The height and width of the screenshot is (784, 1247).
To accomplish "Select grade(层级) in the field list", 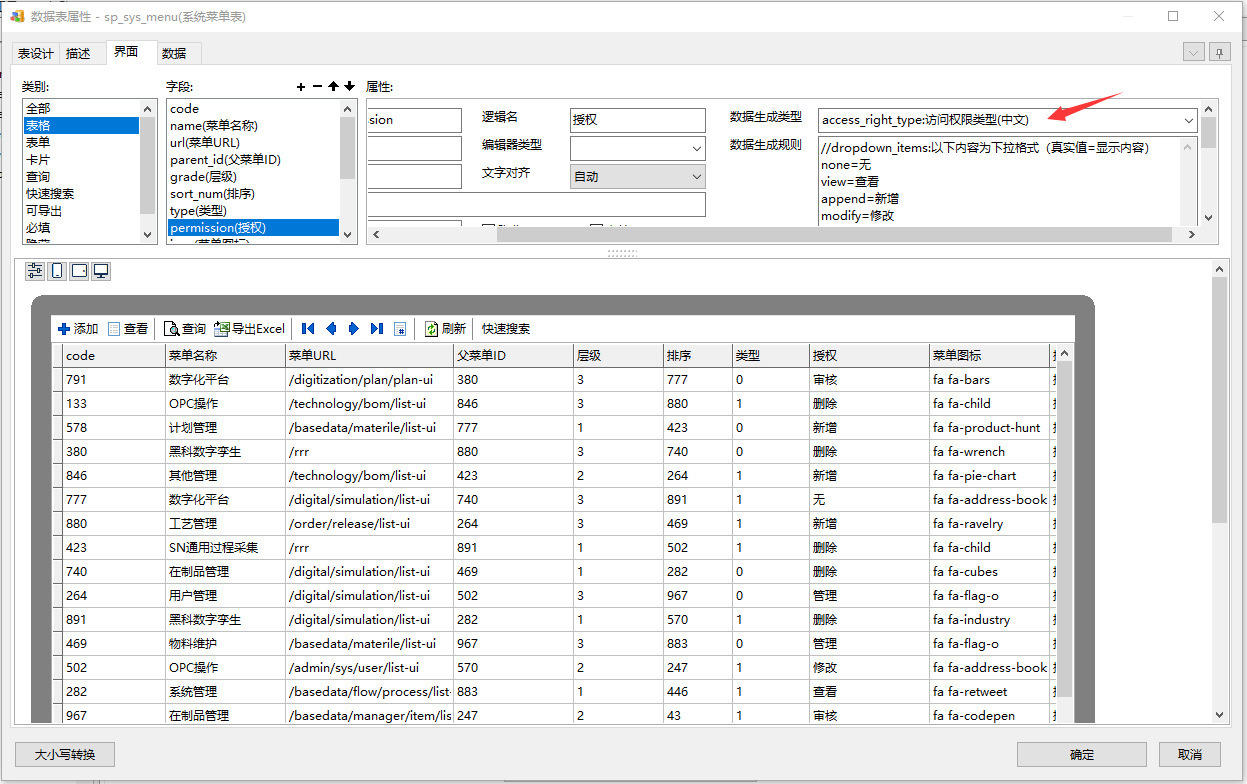I will click(253, 176).
